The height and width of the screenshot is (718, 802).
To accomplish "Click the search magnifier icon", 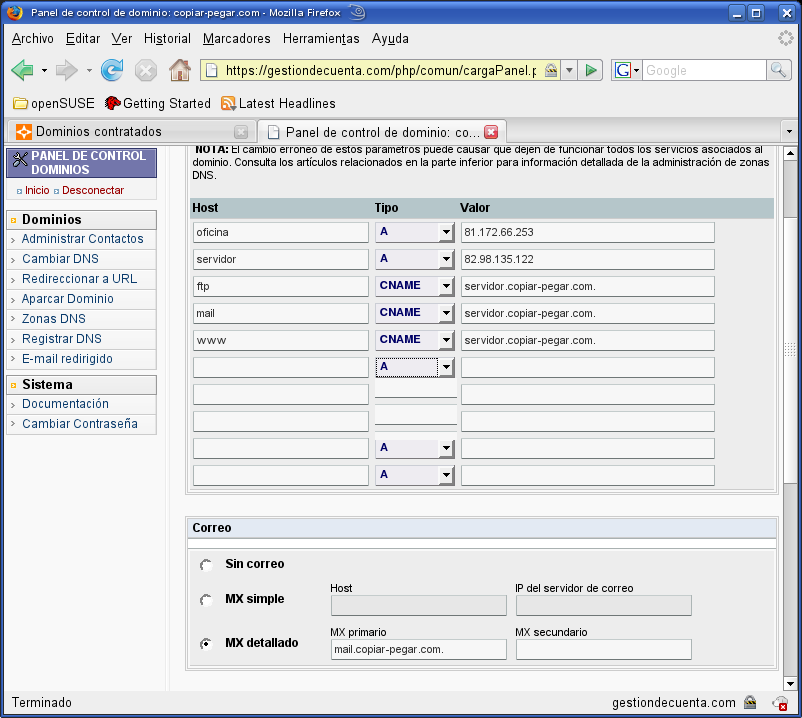I will tap(779, 70).
